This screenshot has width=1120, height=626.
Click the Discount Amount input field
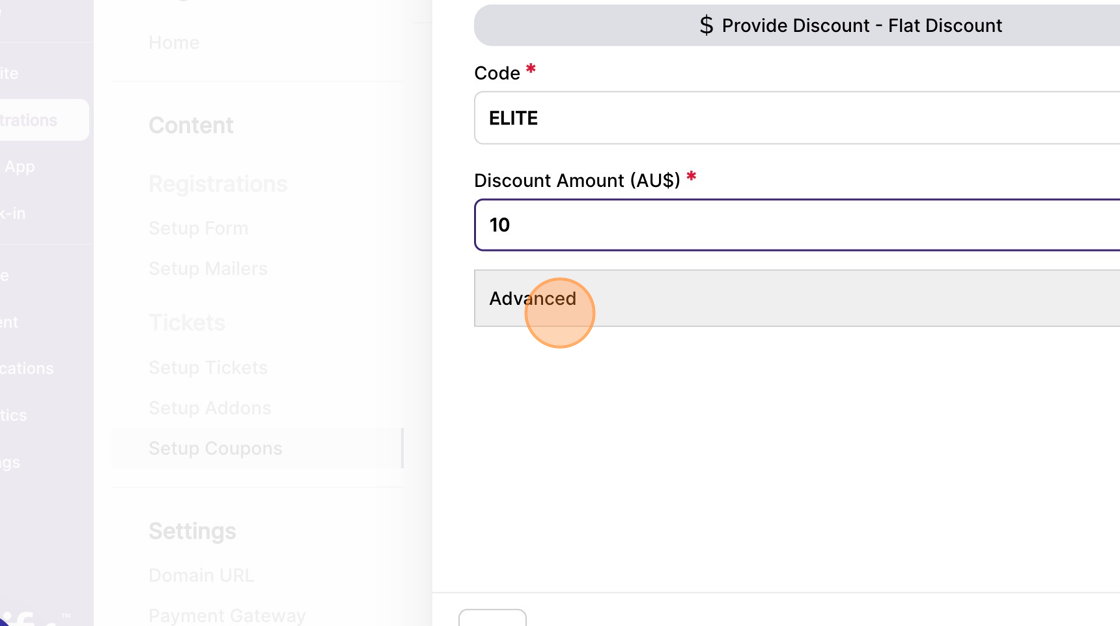point(796,225)
